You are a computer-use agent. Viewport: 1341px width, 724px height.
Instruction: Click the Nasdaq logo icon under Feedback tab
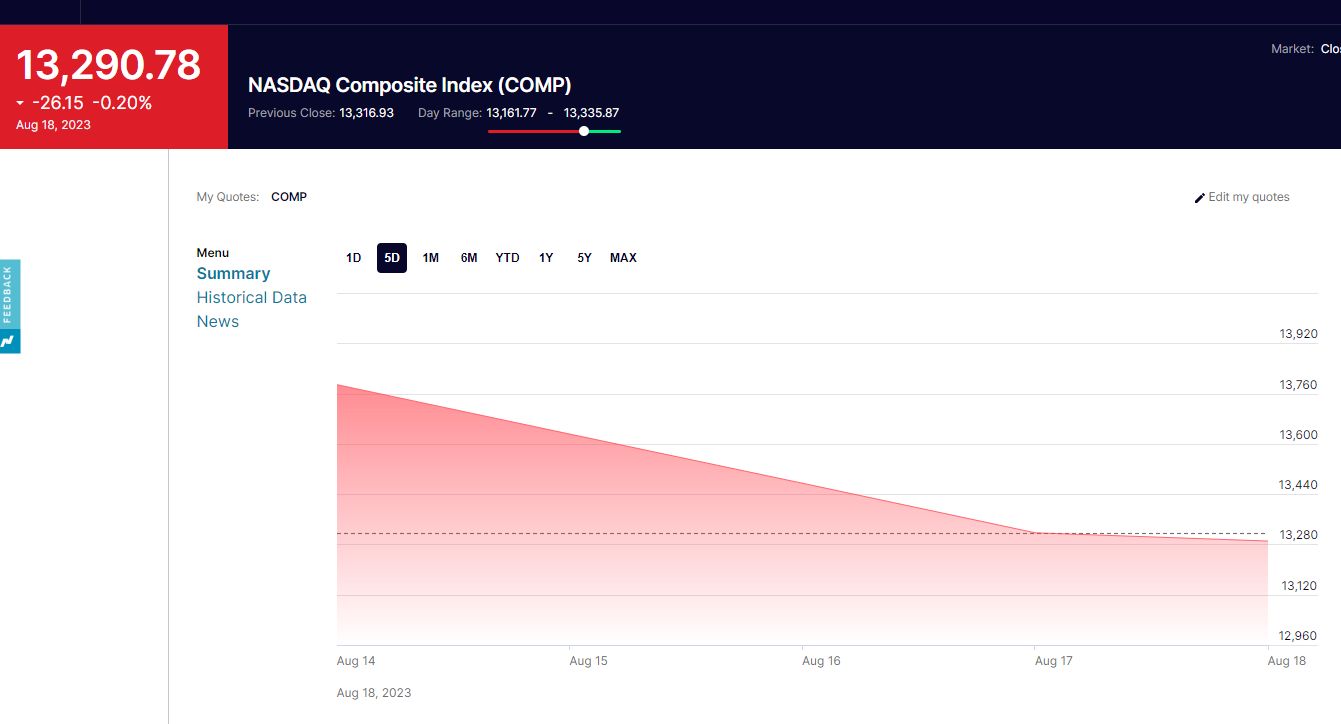(9, 341)
